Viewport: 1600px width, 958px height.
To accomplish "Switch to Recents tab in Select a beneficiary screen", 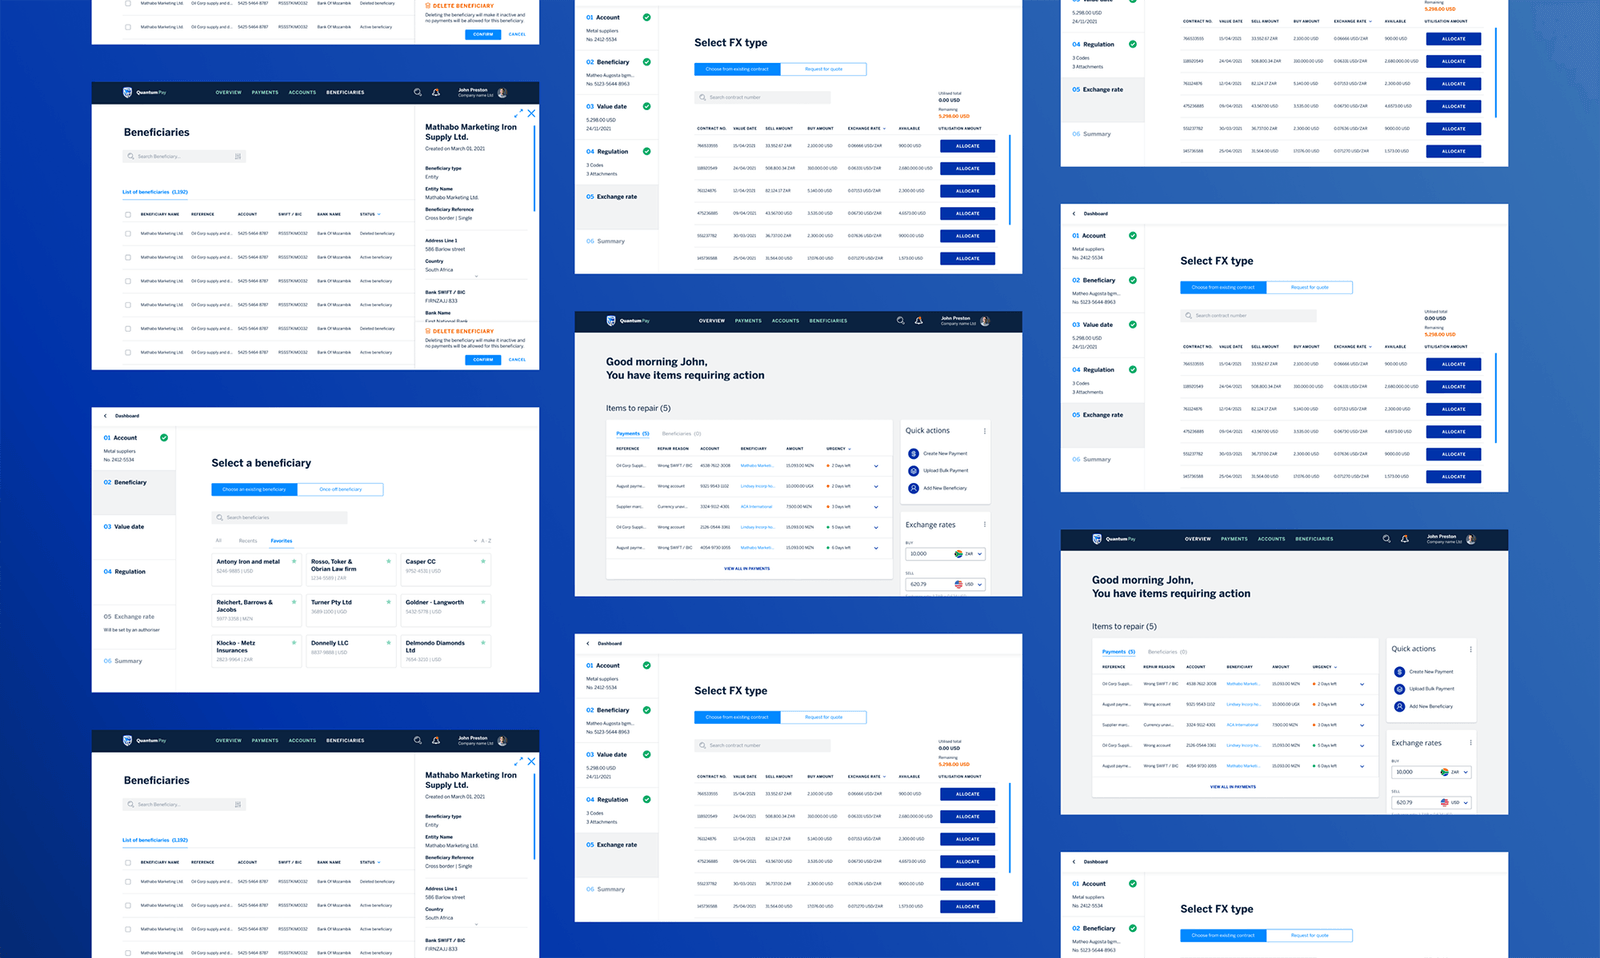I will click(248, 541).
